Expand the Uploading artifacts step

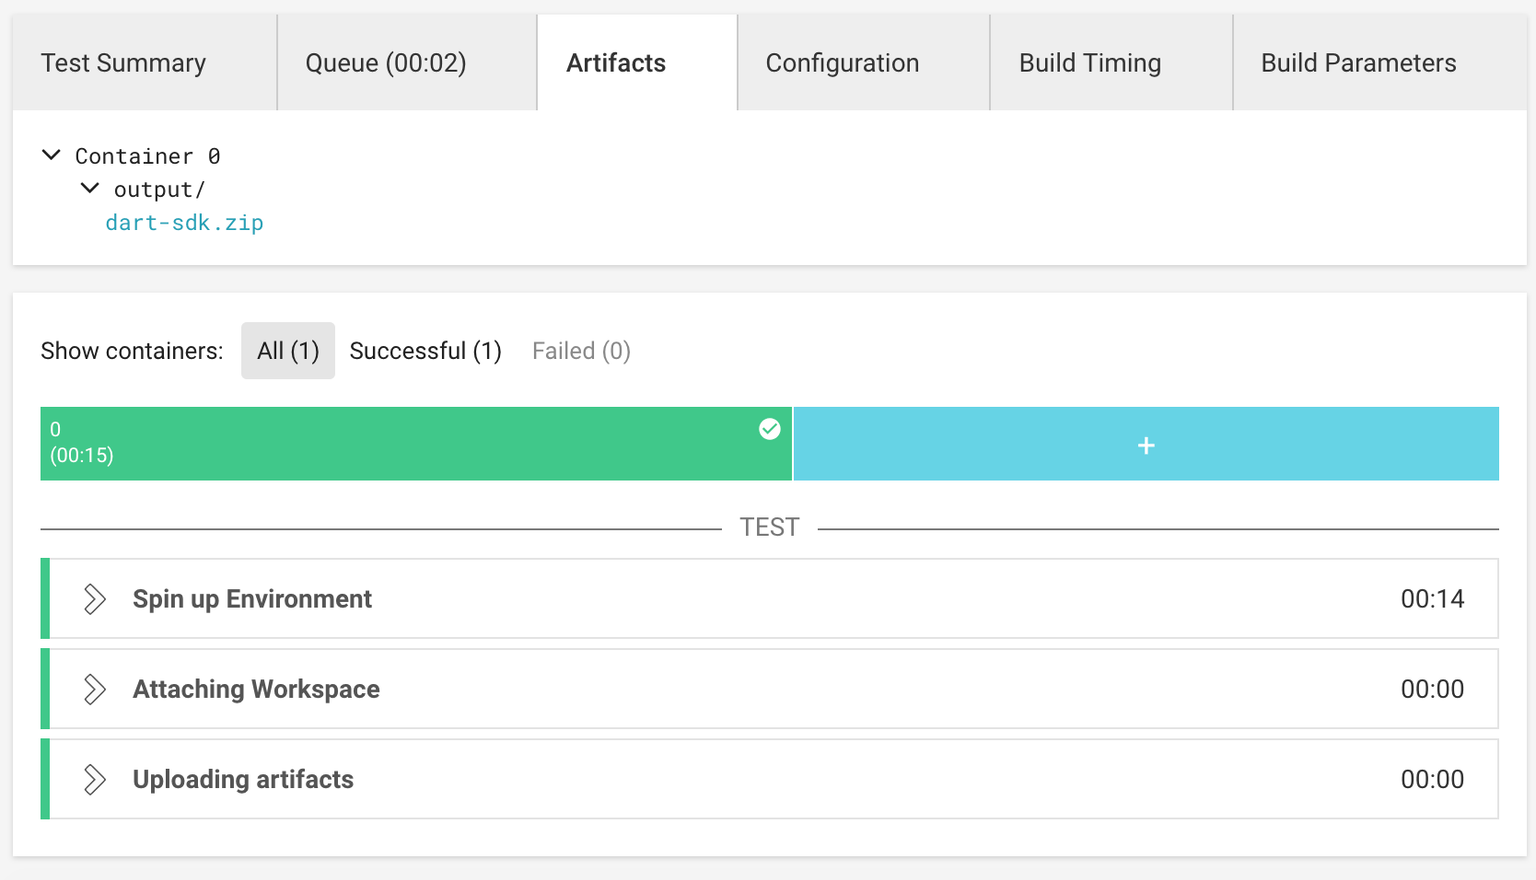[243, 779]
